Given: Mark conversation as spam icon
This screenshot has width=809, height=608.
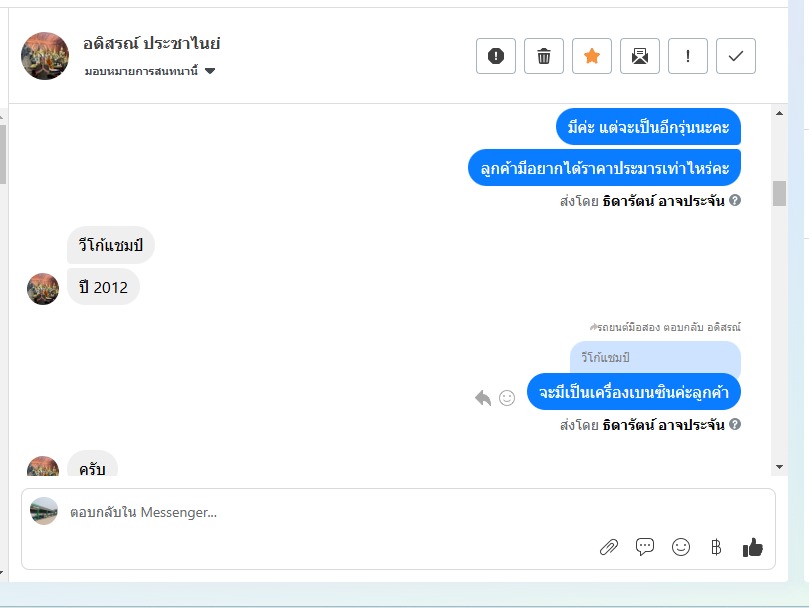Looking at the screenshot, I should [495, 56].
